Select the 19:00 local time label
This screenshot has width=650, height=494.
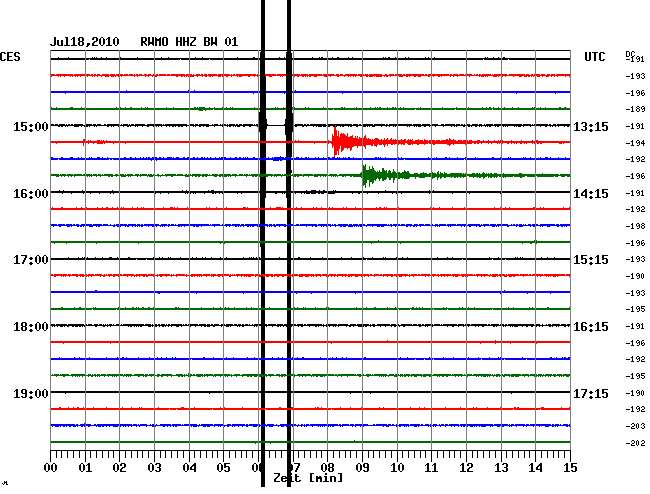[x=31, y=393]
